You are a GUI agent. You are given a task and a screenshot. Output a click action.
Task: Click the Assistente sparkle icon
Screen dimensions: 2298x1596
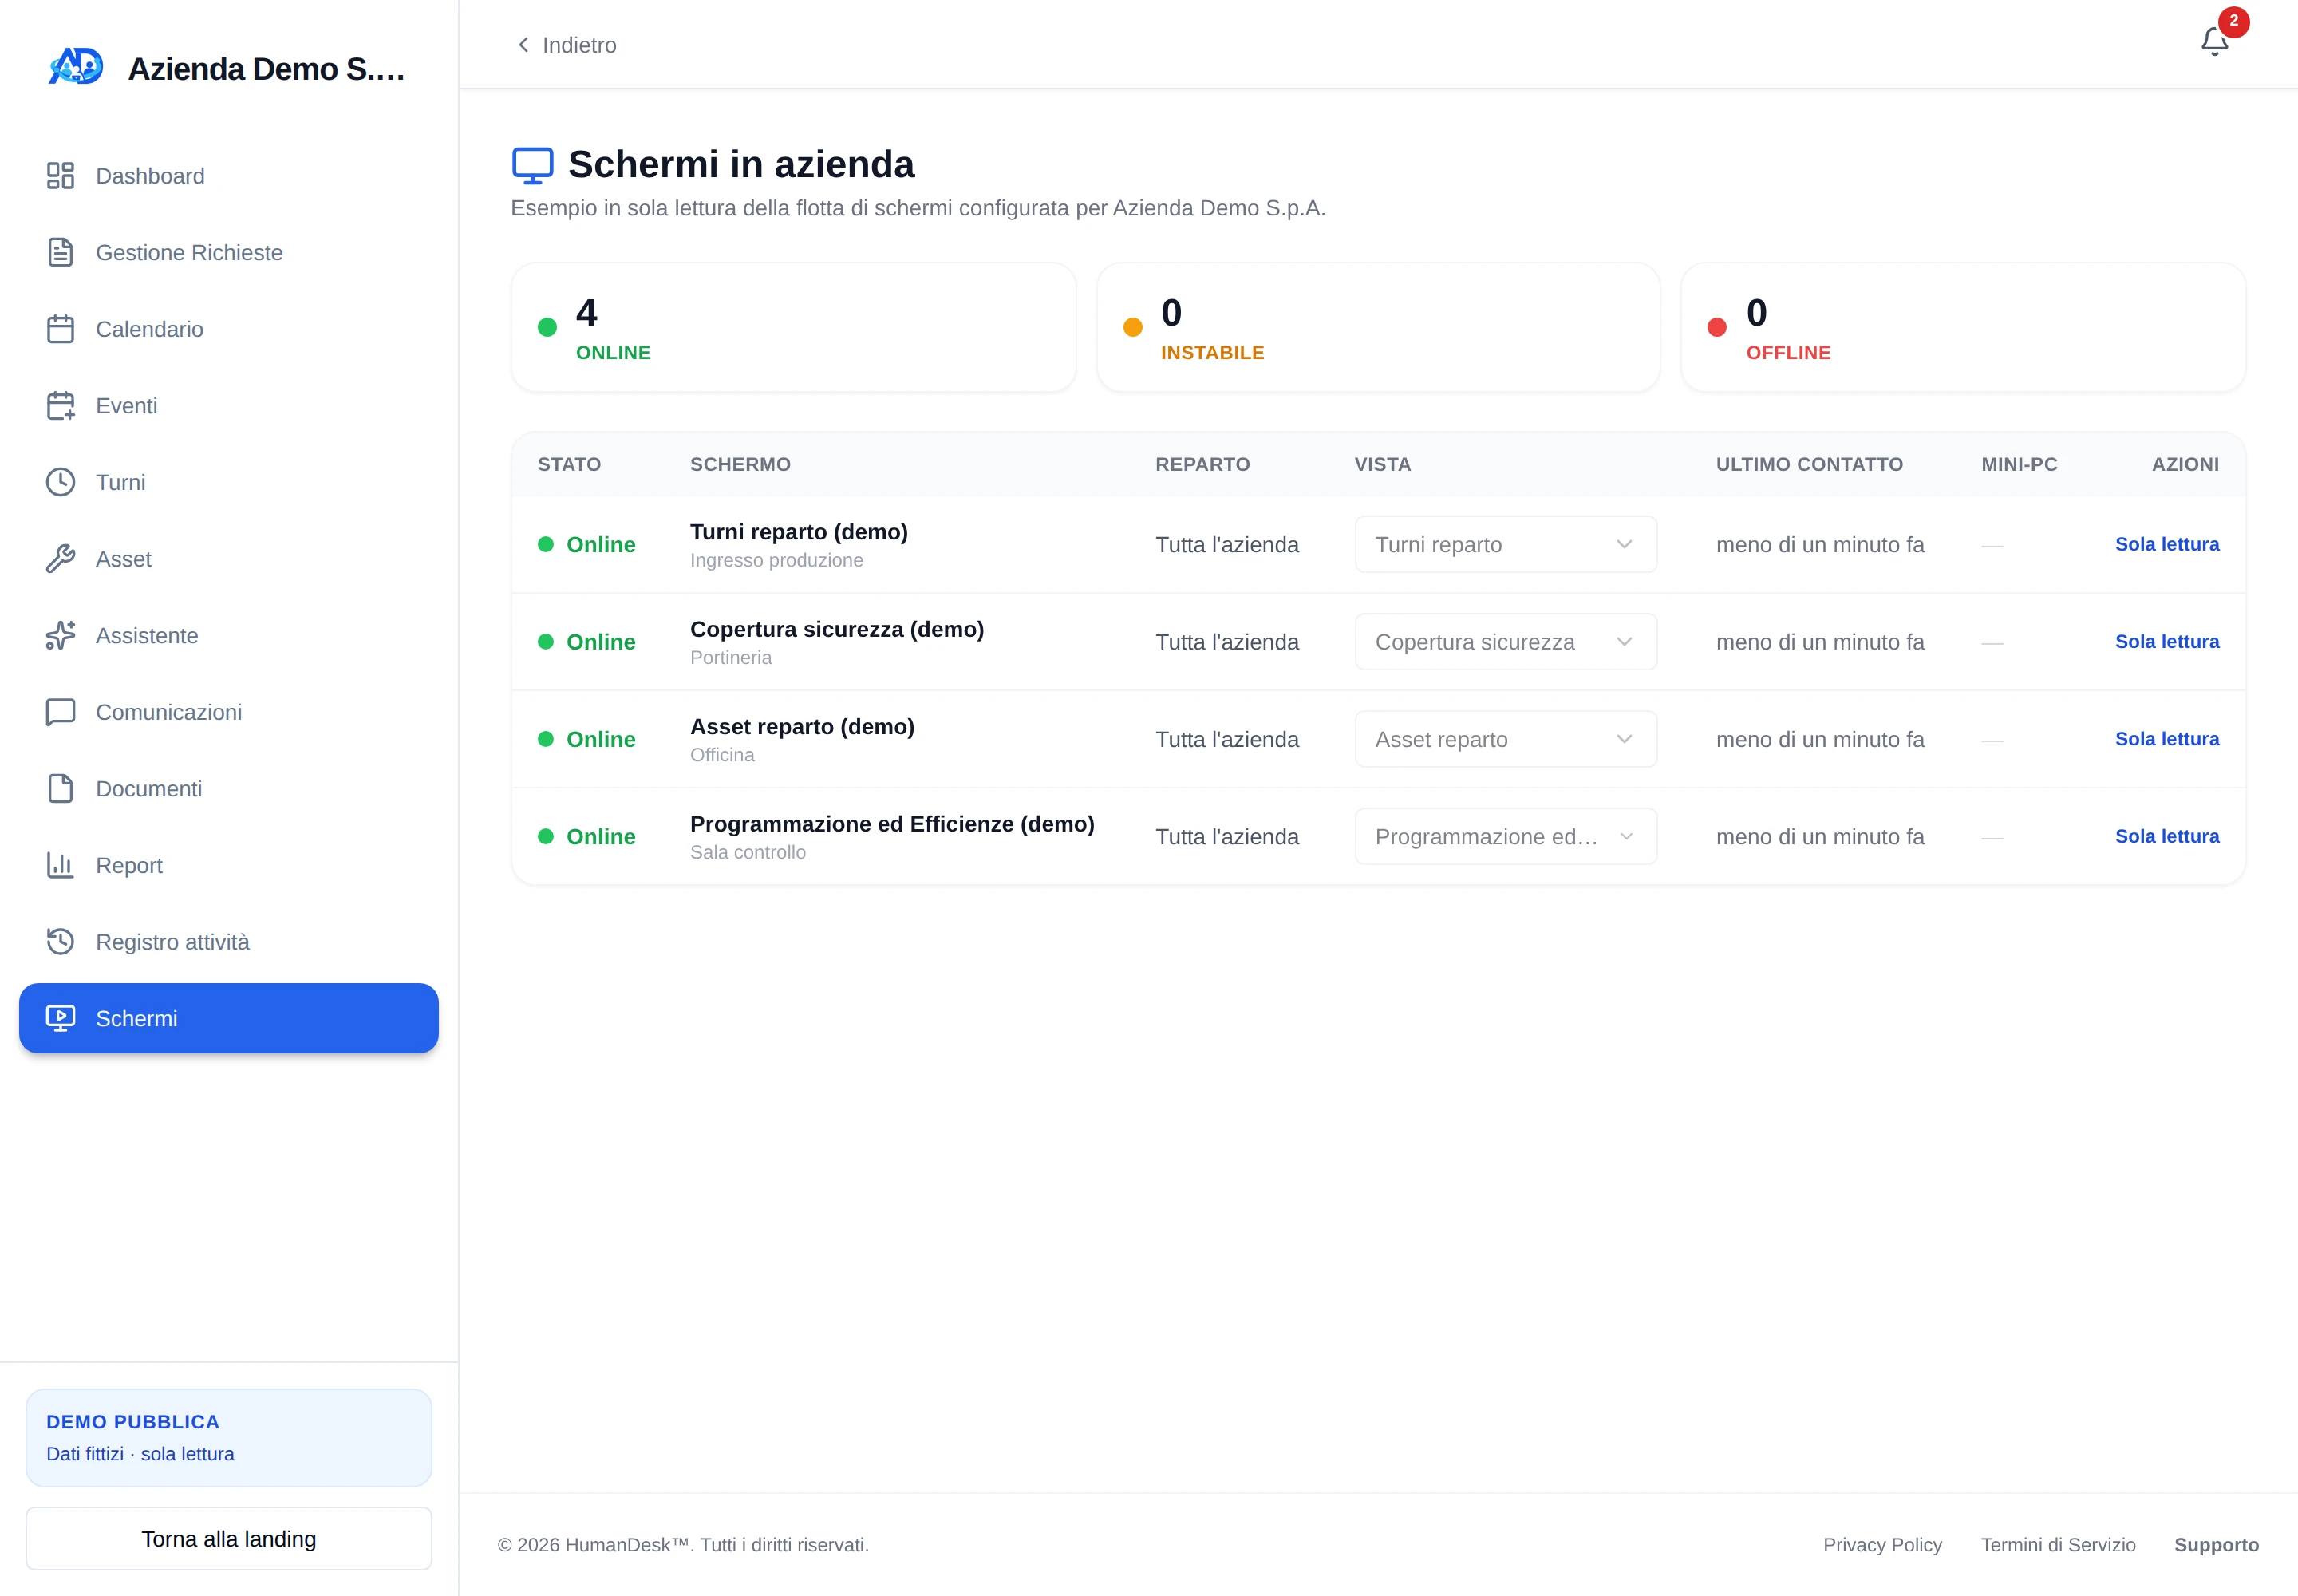[x=60, y=635]
